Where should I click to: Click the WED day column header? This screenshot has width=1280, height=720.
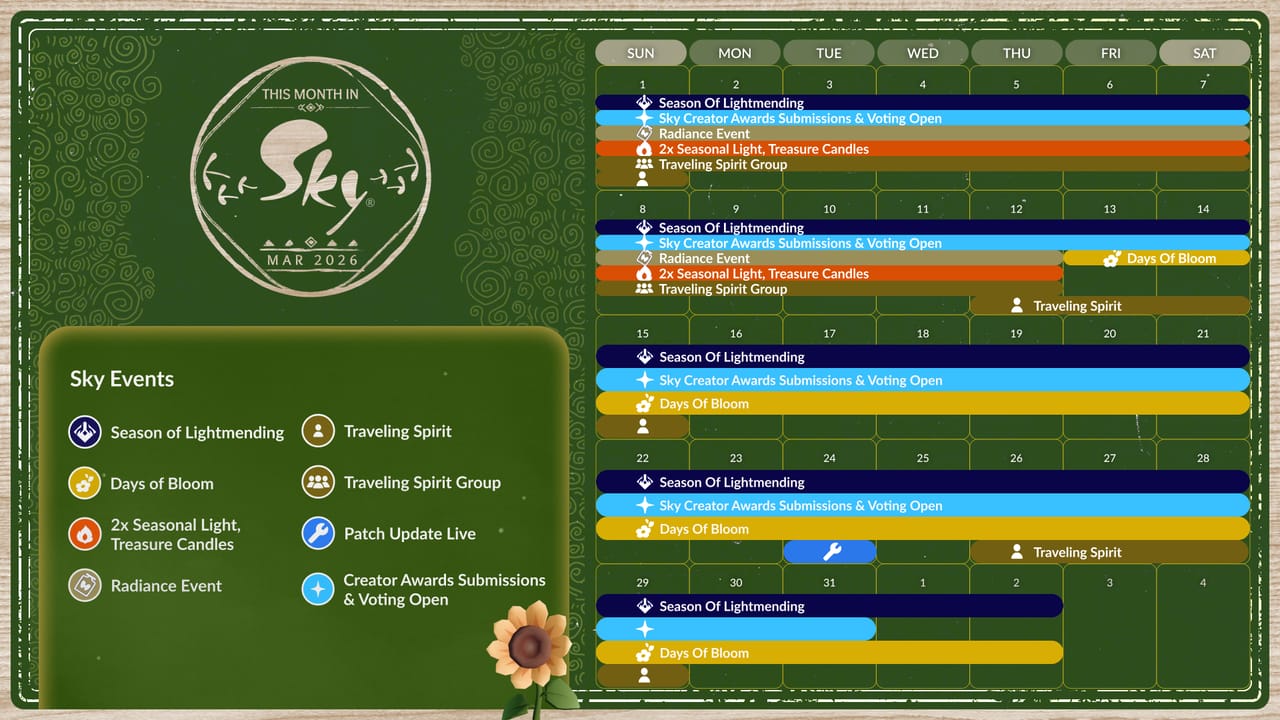click(x=922, y=53)
